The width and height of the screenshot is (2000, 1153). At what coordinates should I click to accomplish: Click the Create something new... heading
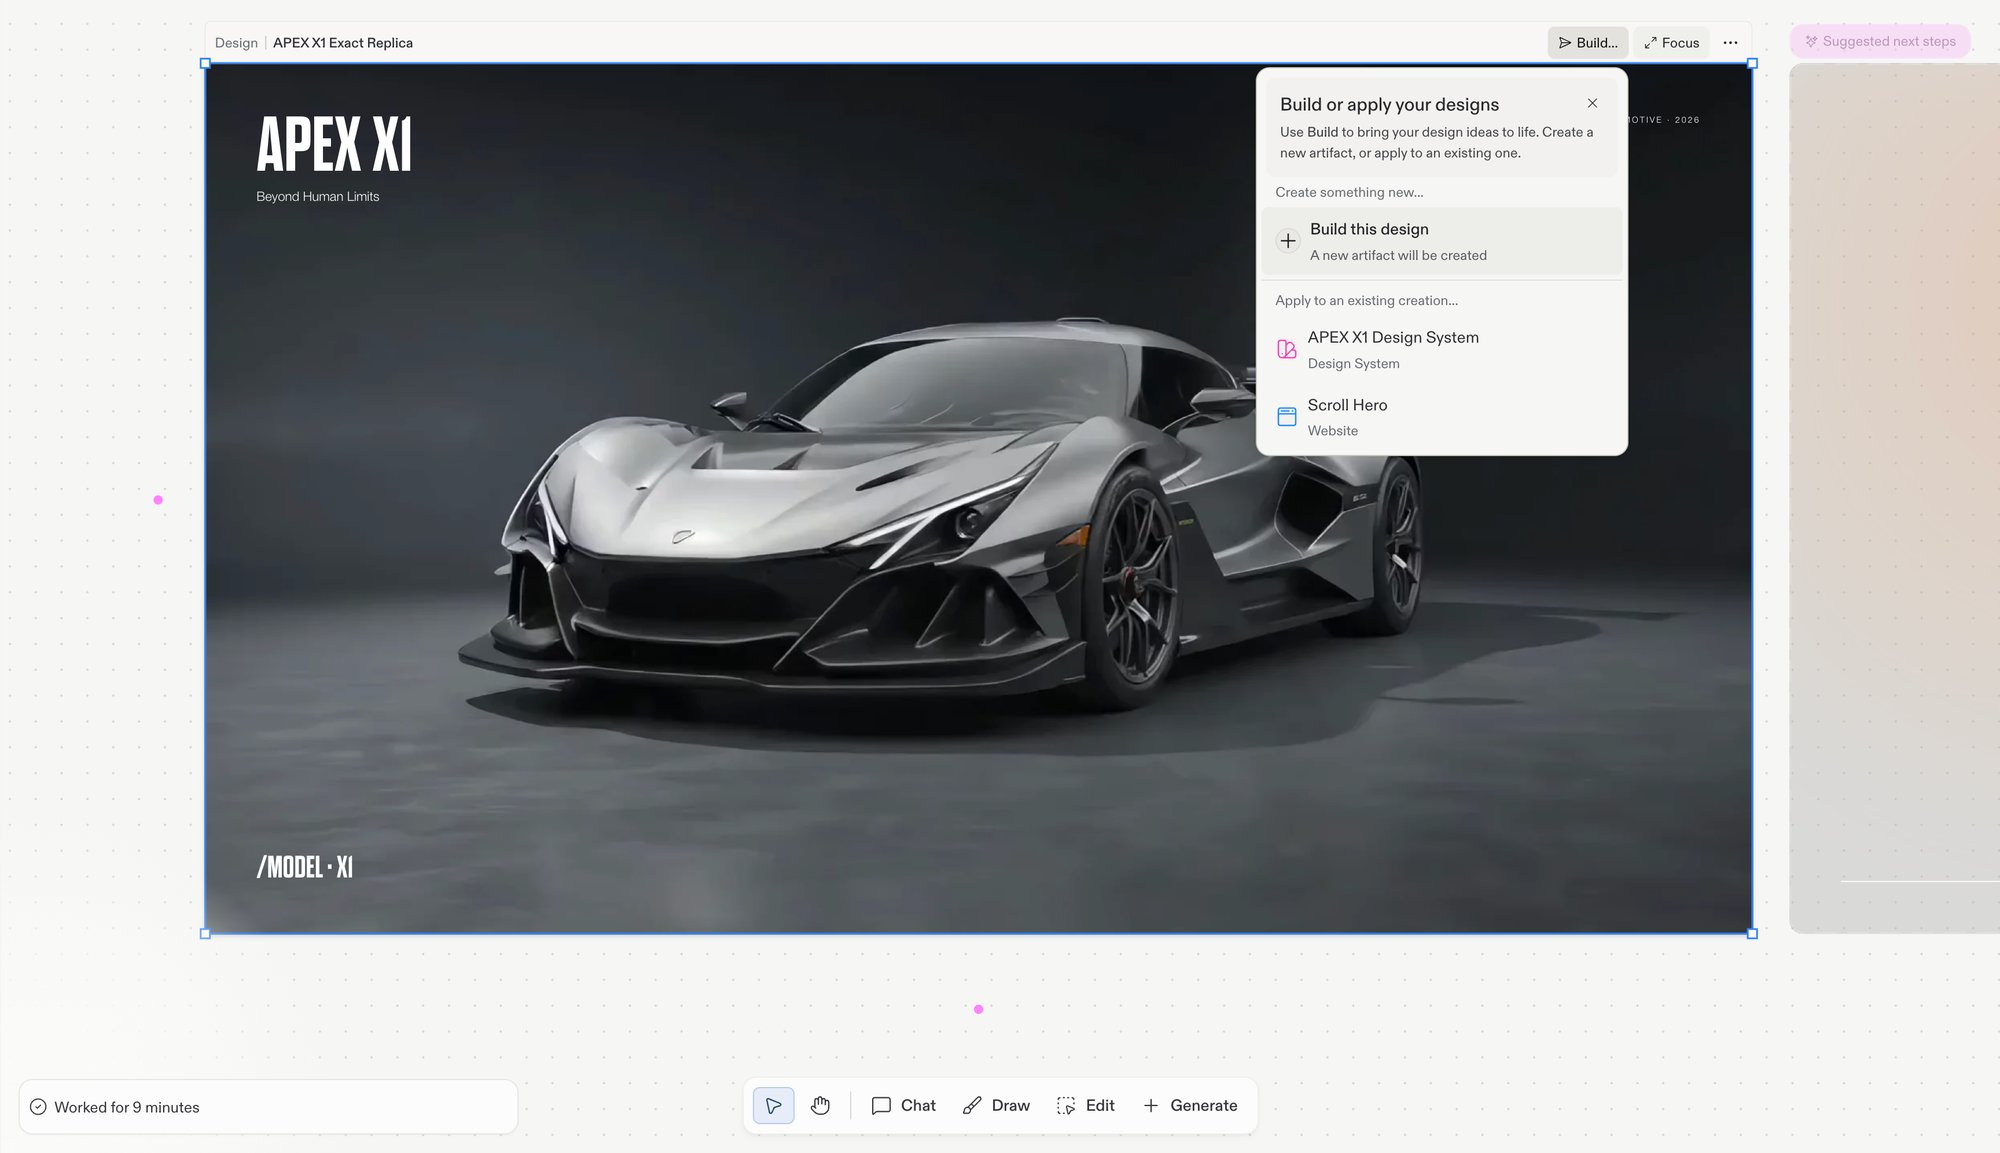click(x=1349, y=192)
